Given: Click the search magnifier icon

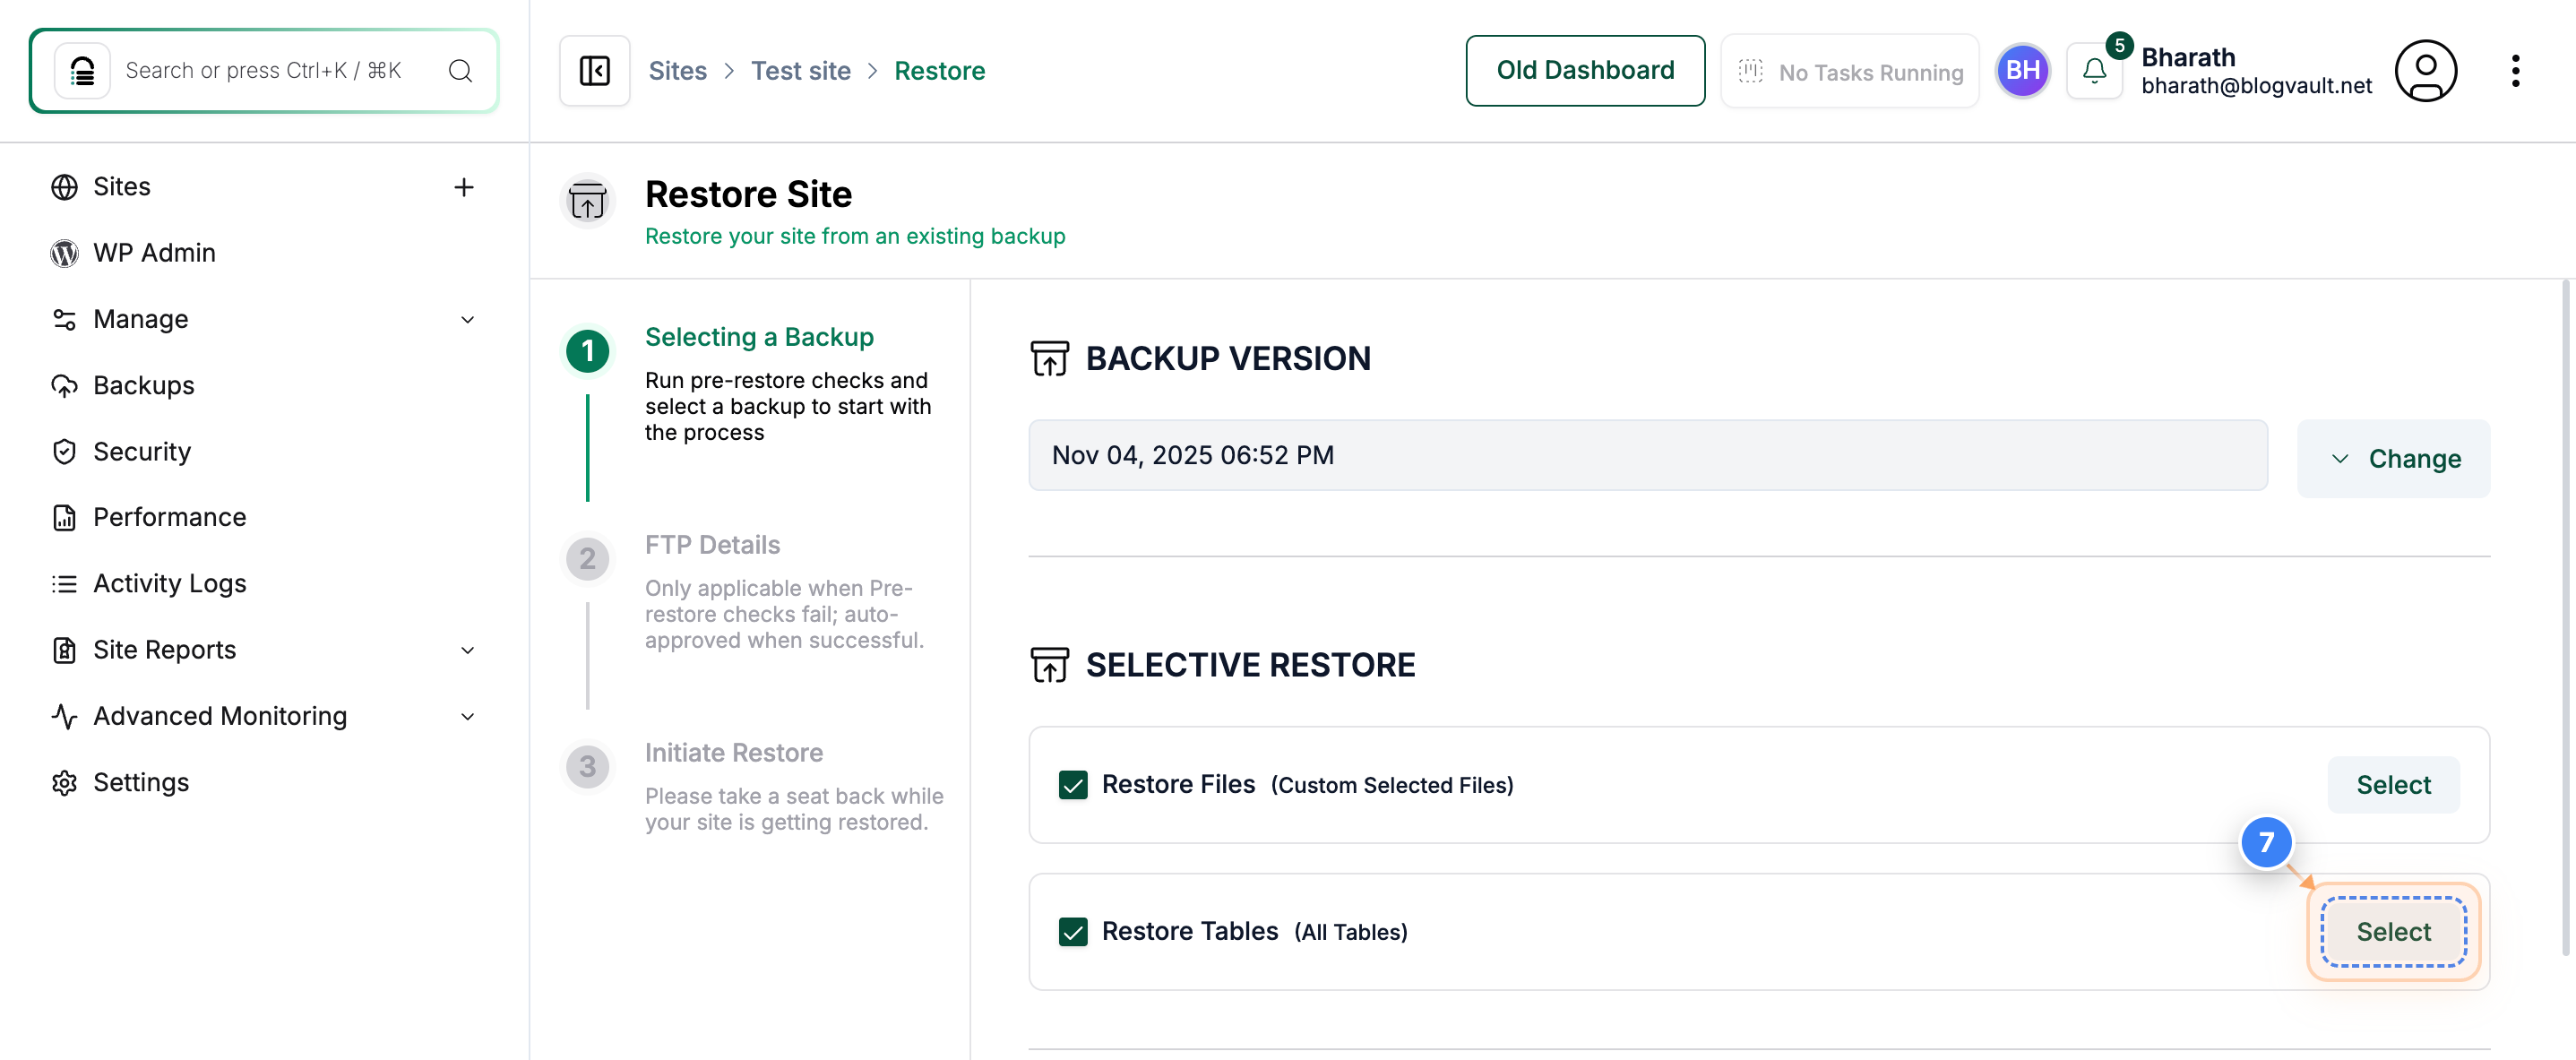Looking at the screenshot, I should pyautogui.click(x=460, y=70).
